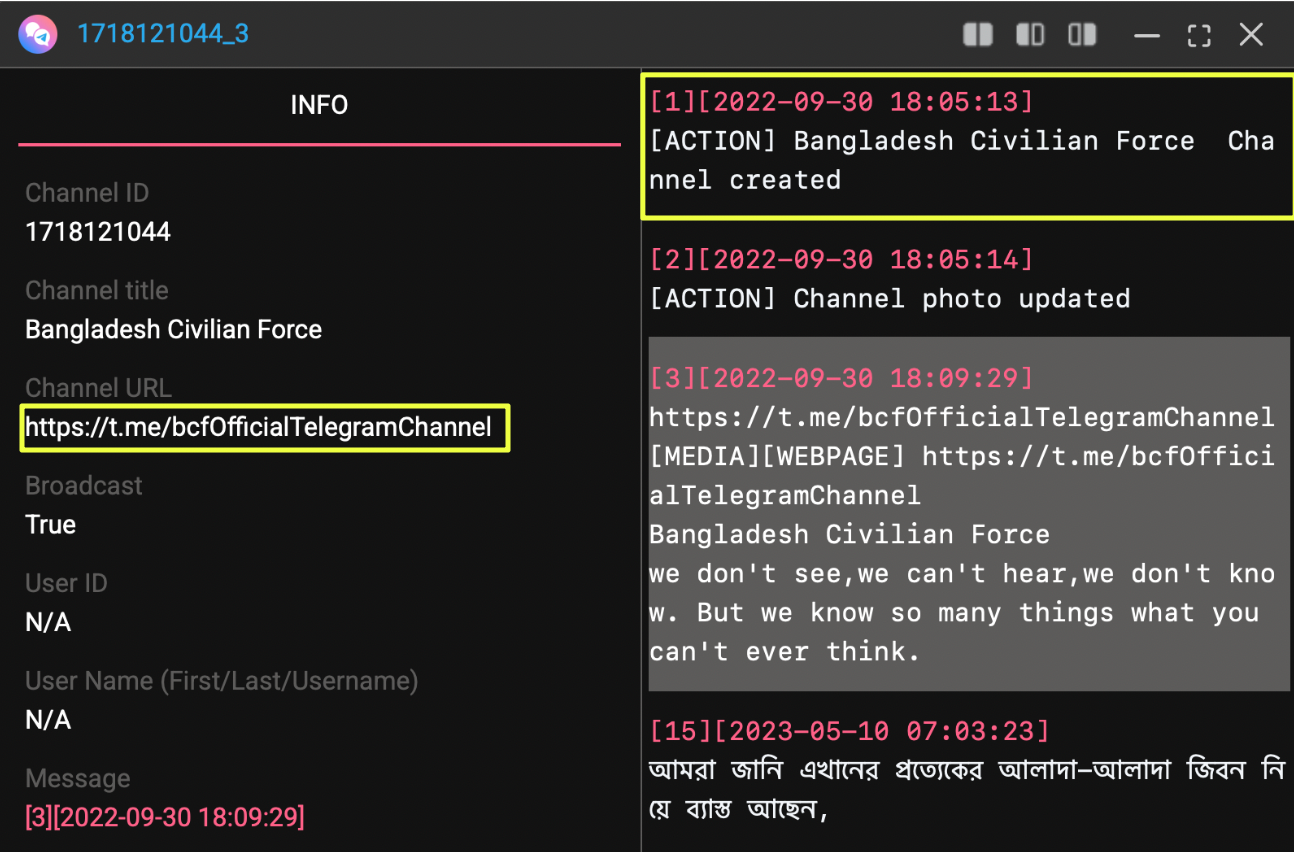Switch to split view showing both panels

(977, 35)
